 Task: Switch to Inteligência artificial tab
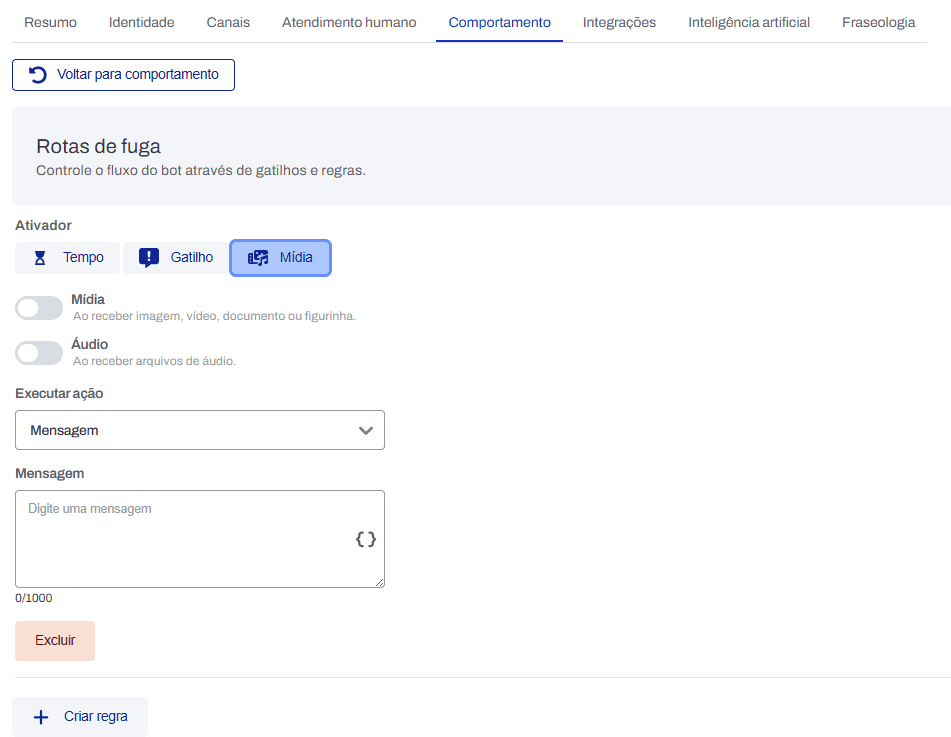(748, 22)
